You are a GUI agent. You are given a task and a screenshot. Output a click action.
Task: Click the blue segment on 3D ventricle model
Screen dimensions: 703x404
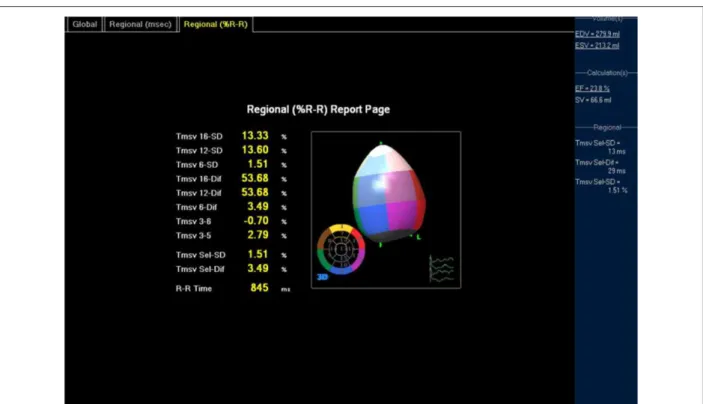click(373, 217)
